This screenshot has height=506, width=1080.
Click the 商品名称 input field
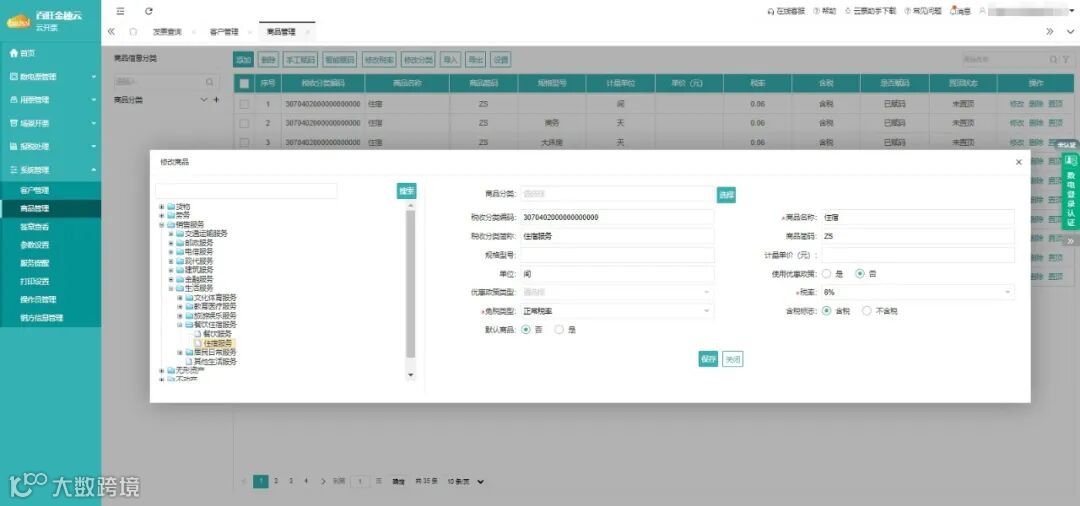[x=917, y=218]
